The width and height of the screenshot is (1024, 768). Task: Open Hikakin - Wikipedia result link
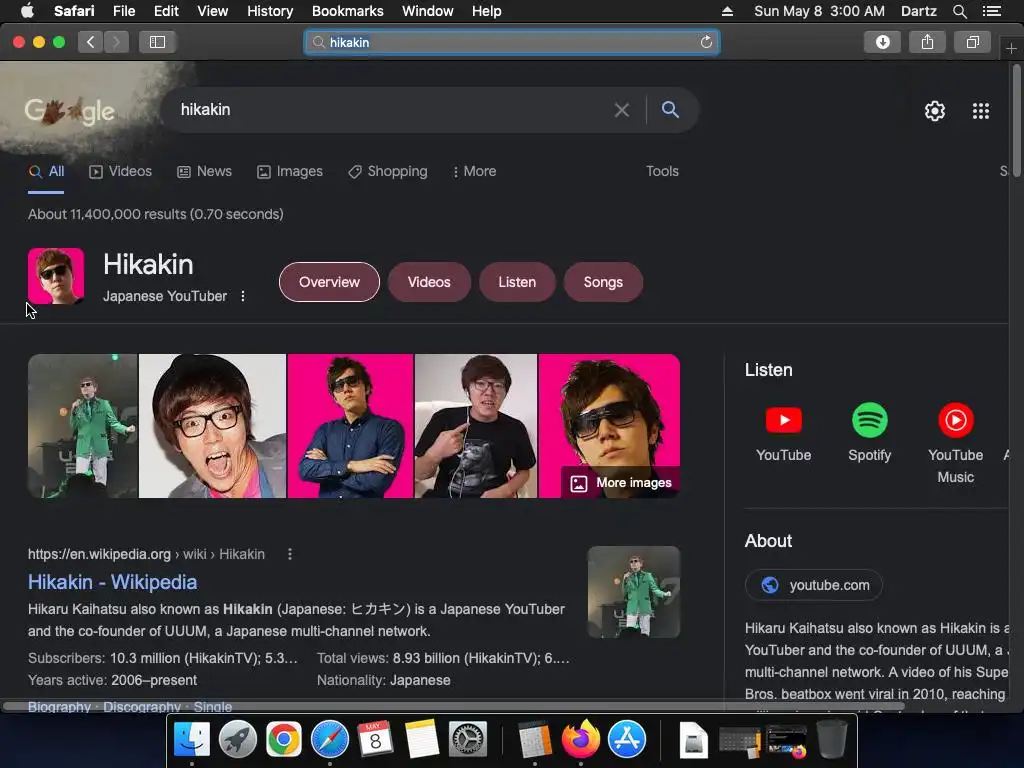click(112, 582)
